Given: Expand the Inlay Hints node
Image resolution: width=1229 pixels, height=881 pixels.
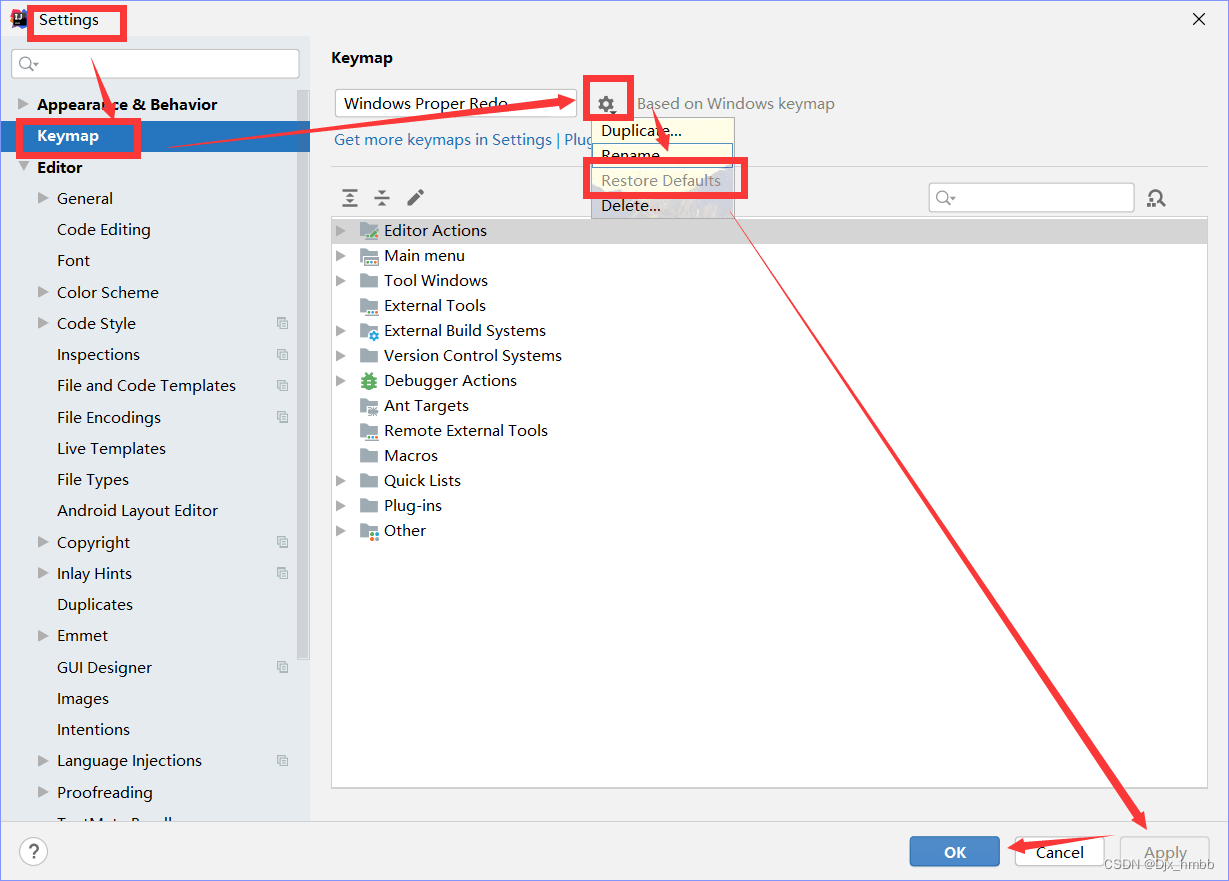Looking at the screenshot, I should click(x=43, y=573).
